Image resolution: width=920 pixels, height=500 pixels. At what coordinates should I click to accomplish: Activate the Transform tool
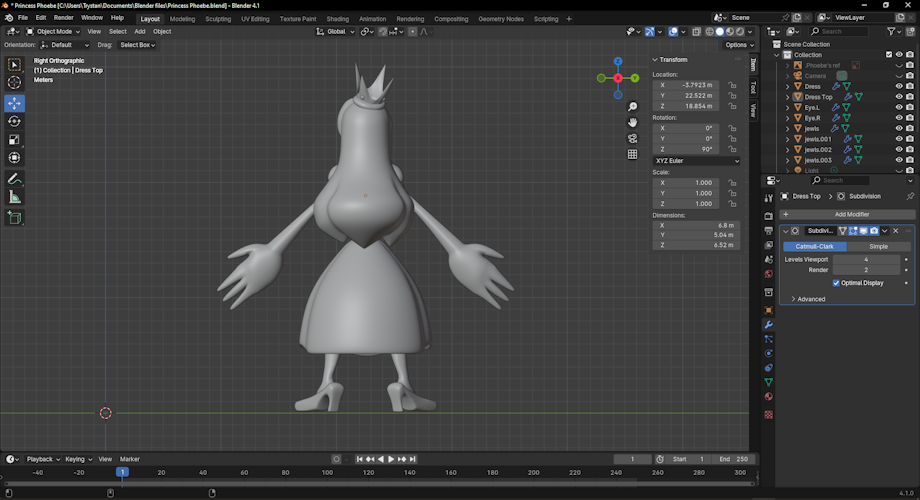[x=14, y=158]
